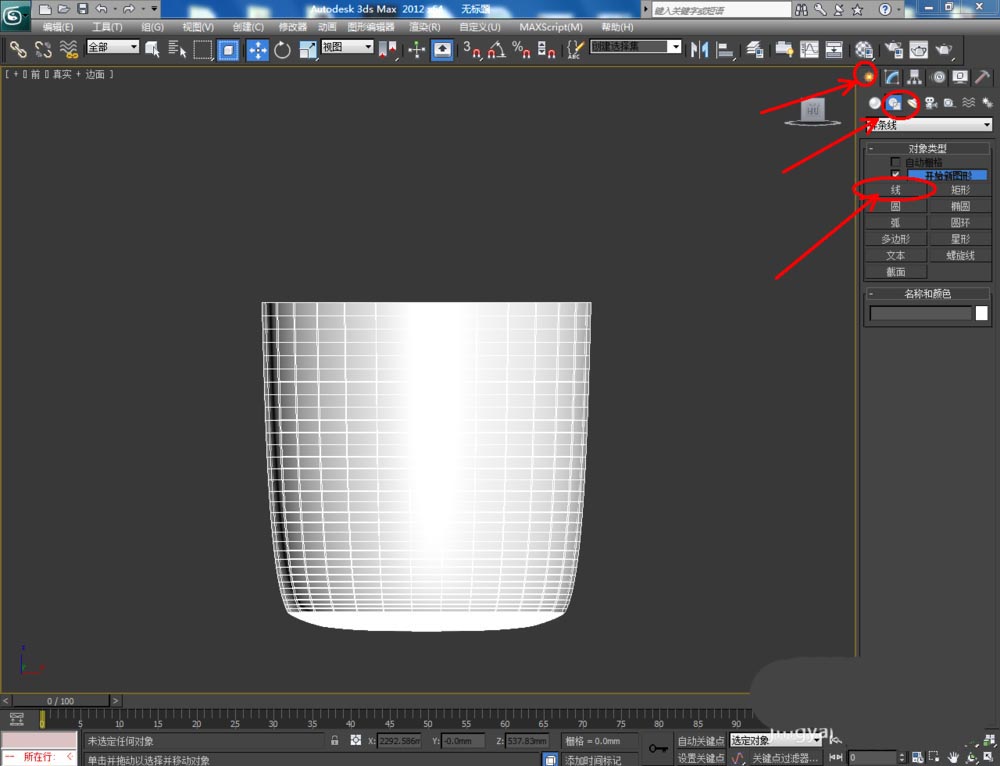Click the Mirror tool in toolbar
This screenshot has width=1000, height=766.
[x=700, y=50]
